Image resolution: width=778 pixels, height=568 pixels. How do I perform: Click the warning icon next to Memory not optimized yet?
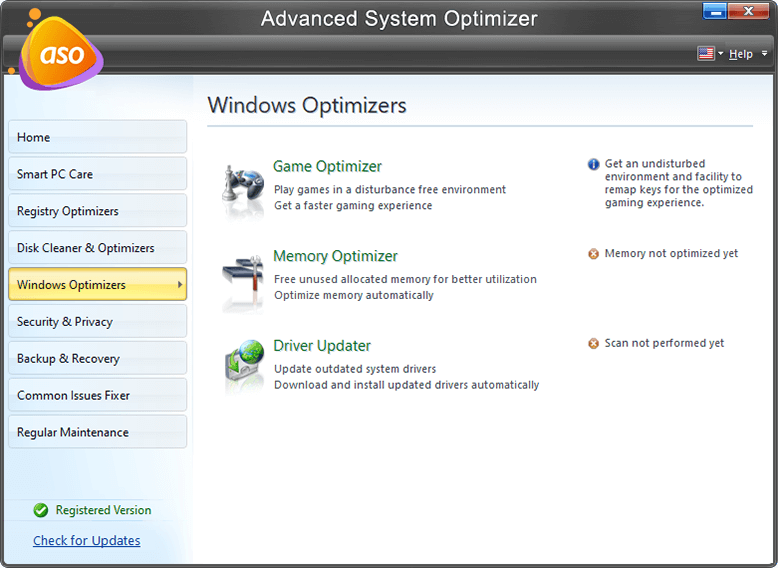(x=593, y=254)
